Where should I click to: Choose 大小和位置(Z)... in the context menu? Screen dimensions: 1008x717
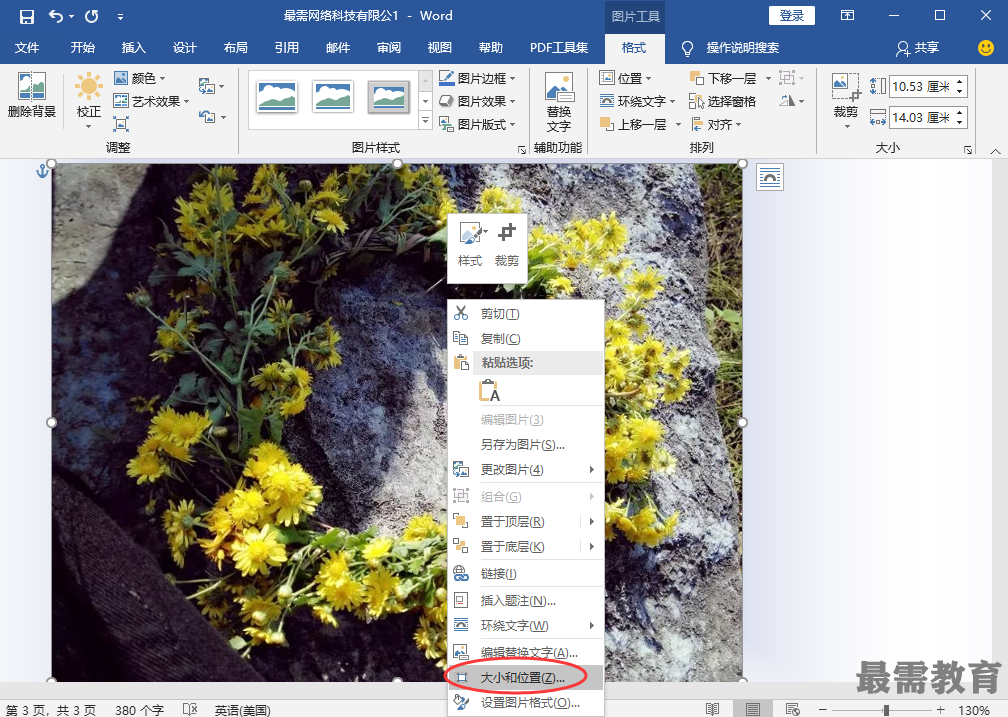point(526,678)
